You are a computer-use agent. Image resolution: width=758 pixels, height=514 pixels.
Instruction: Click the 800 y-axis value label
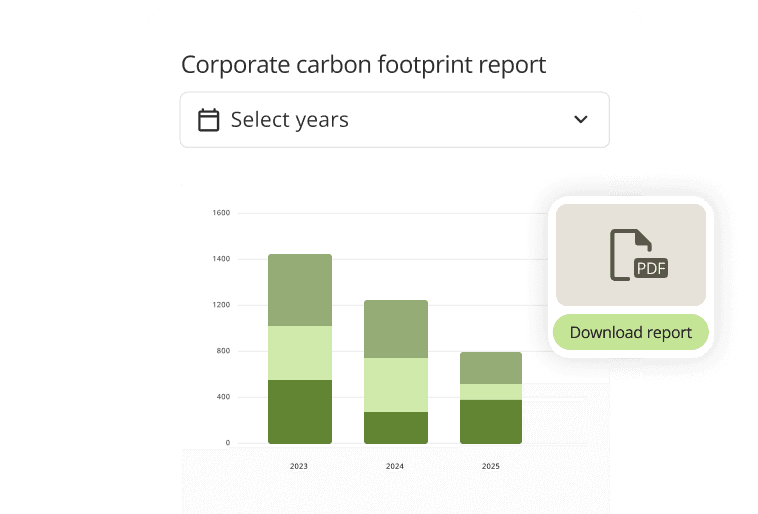tap(223, 351)
